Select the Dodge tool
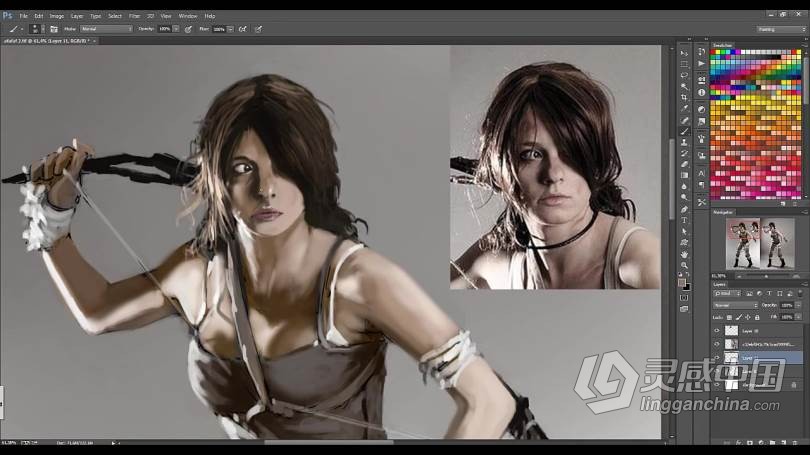Viewport: 810px width, 455px height. (x=684, y=198)
